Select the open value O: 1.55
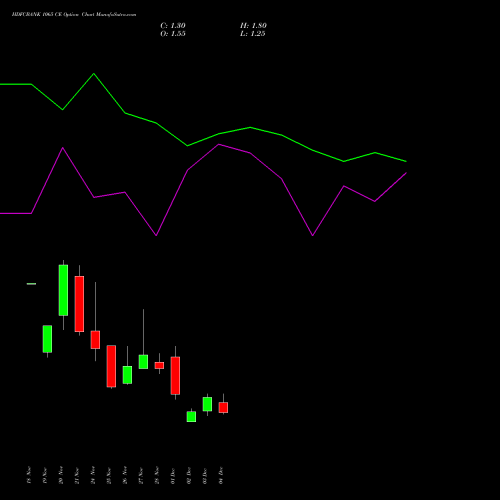 coord(173,34)
